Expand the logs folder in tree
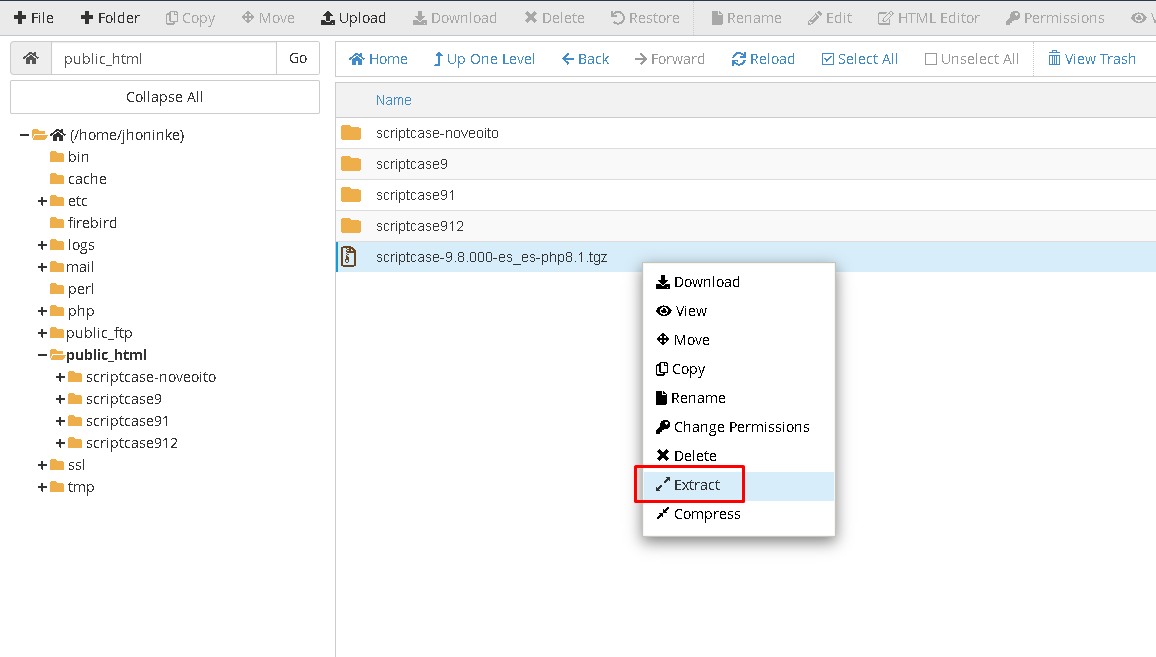The height and width of the screenshot is (657, 1156). point(42,245)
